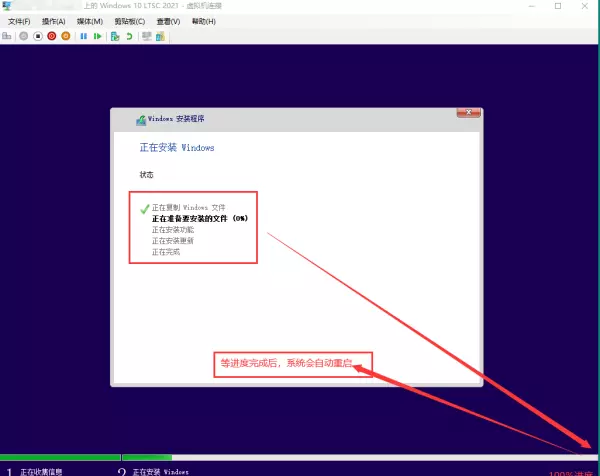600x476 pixels.
Task: Save VM state with the orange icon
Action: coord(66,36)
